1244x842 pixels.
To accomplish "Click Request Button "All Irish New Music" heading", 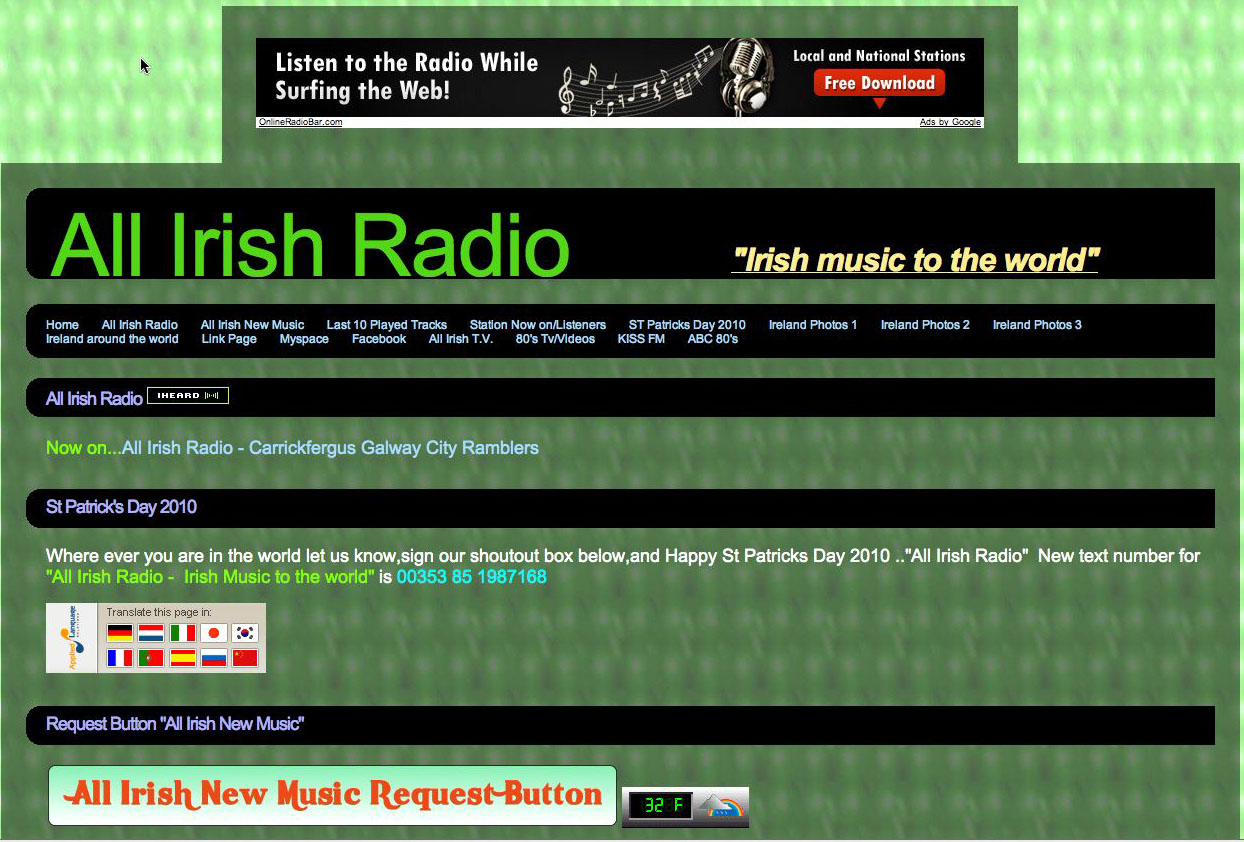I will click(175, 723).
